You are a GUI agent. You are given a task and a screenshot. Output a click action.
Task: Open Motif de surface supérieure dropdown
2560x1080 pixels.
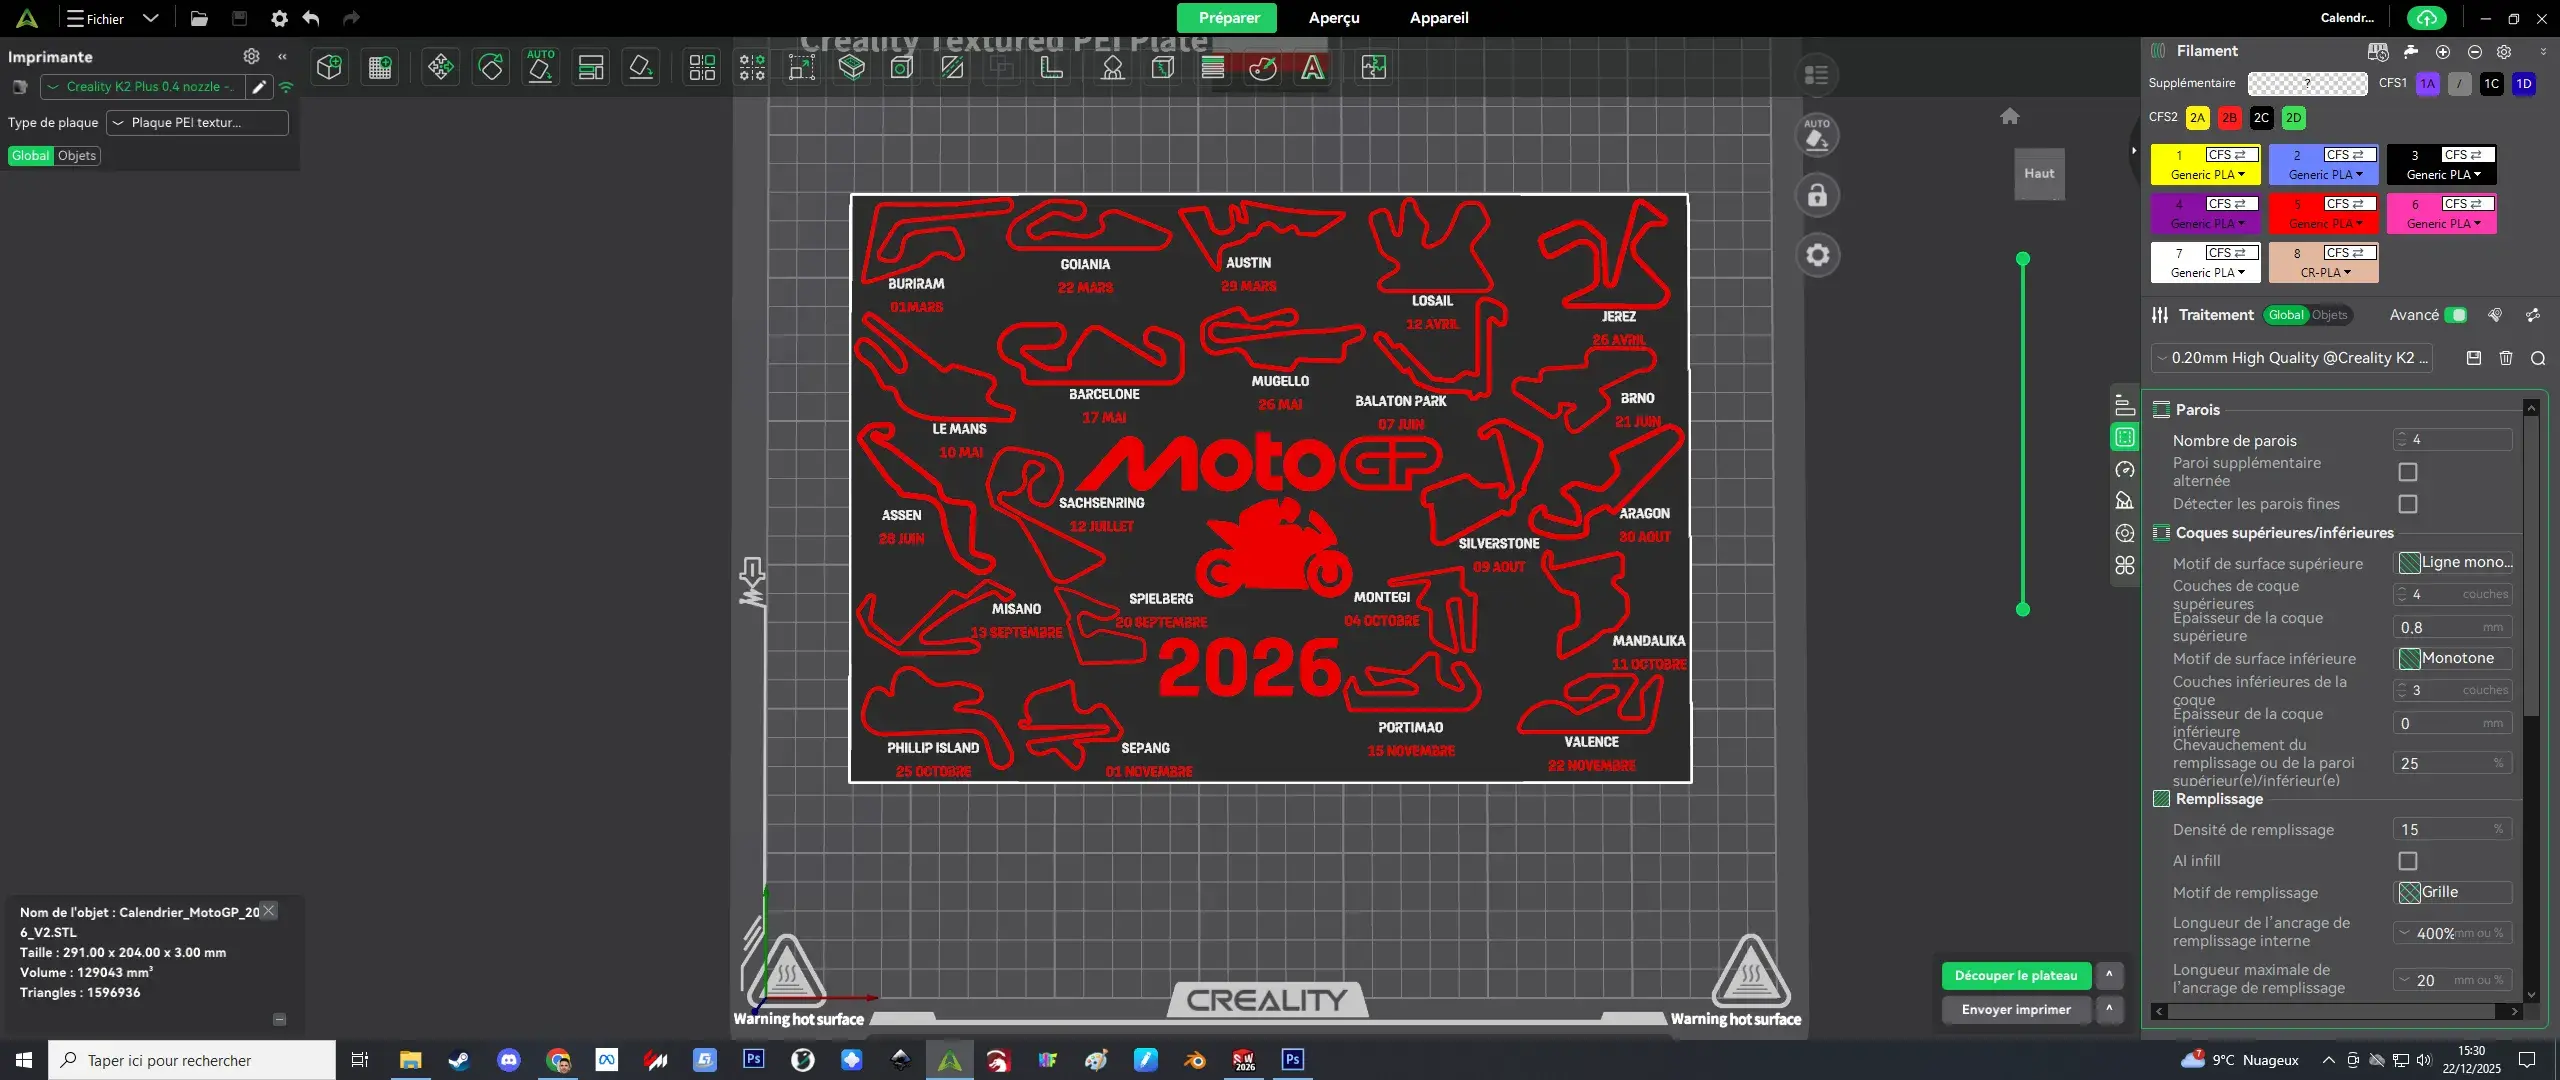pyautogui.click(x=2454, y=563)
